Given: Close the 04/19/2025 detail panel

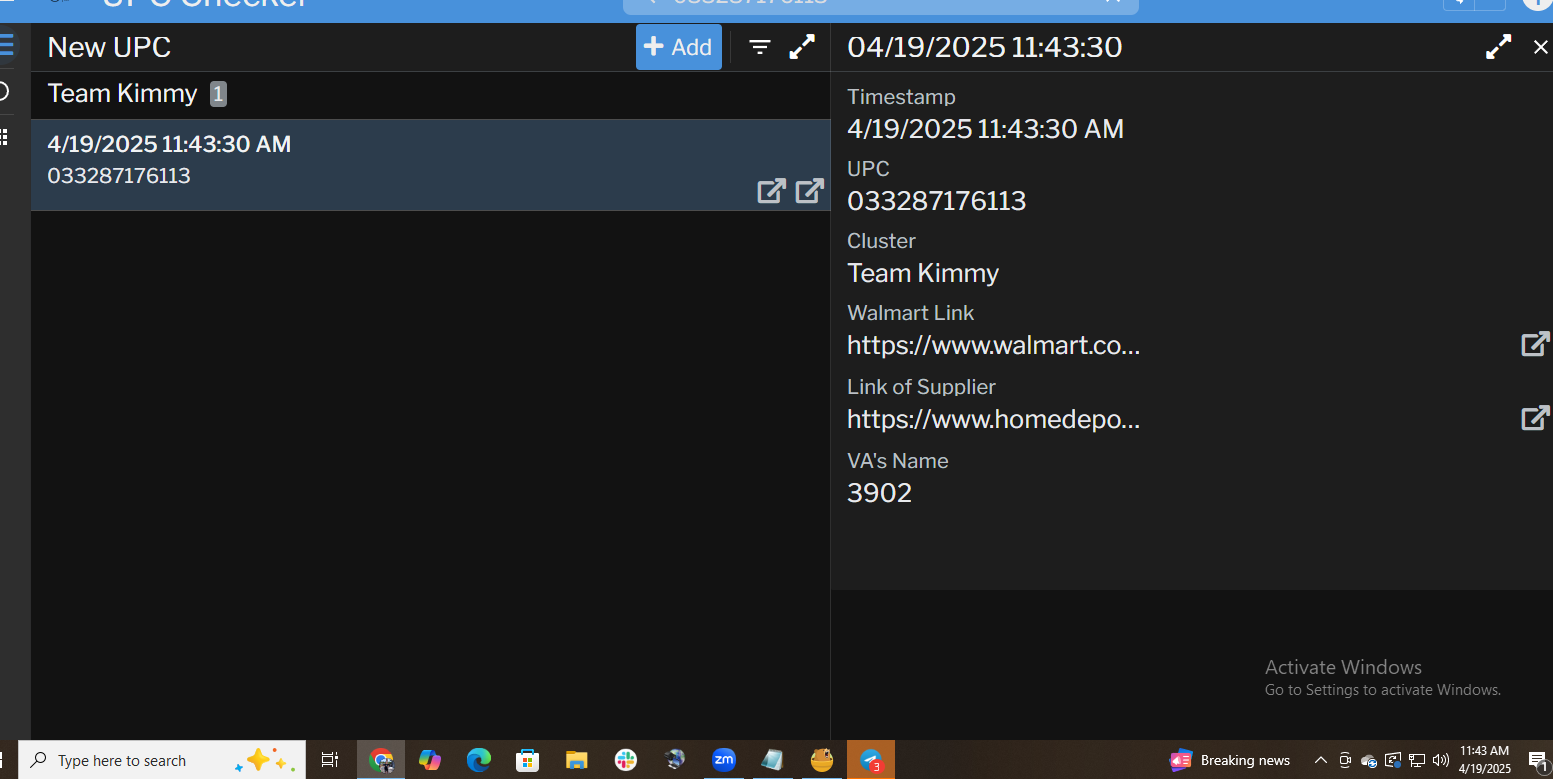Looking at the screenshot, I should point(1540,47).
